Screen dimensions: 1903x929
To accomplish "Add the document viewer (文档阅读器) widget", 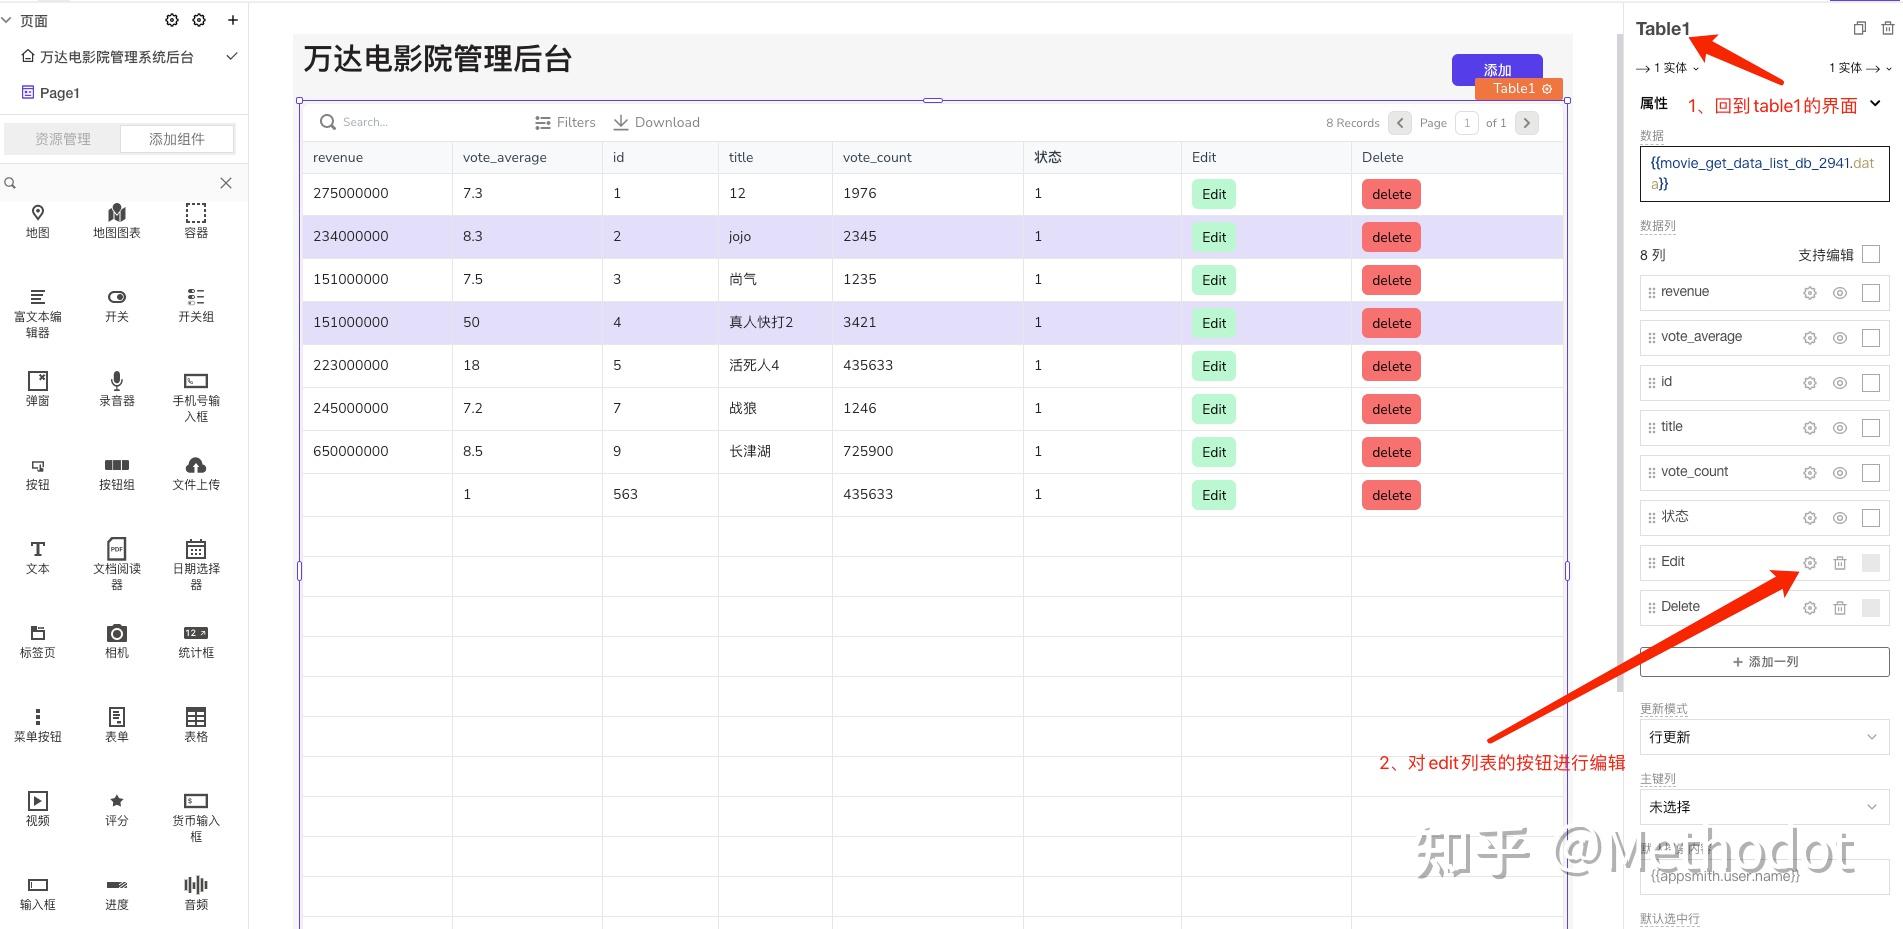I will 117,564.
